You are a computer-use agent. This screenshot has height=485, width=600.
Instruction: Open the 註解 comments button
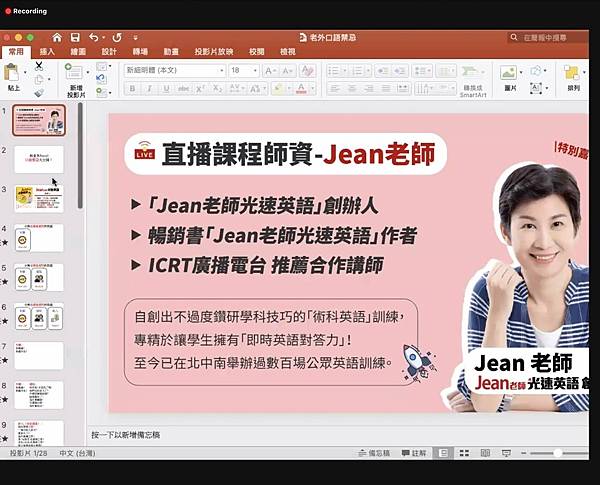414,453
